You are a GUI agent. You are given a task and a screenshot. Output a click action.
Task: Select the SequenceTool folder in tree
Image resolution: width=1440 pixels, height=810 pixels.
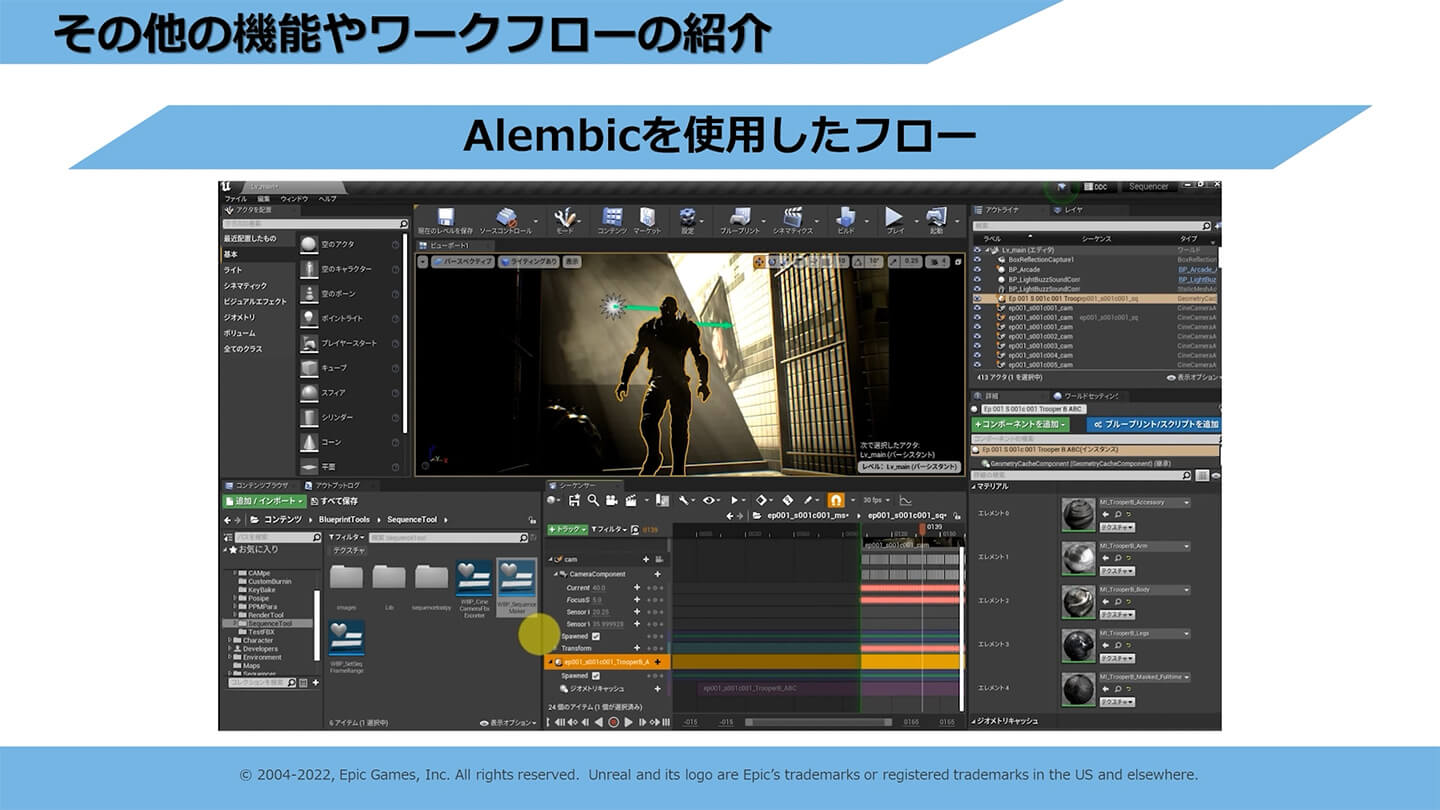pos(270,623)
